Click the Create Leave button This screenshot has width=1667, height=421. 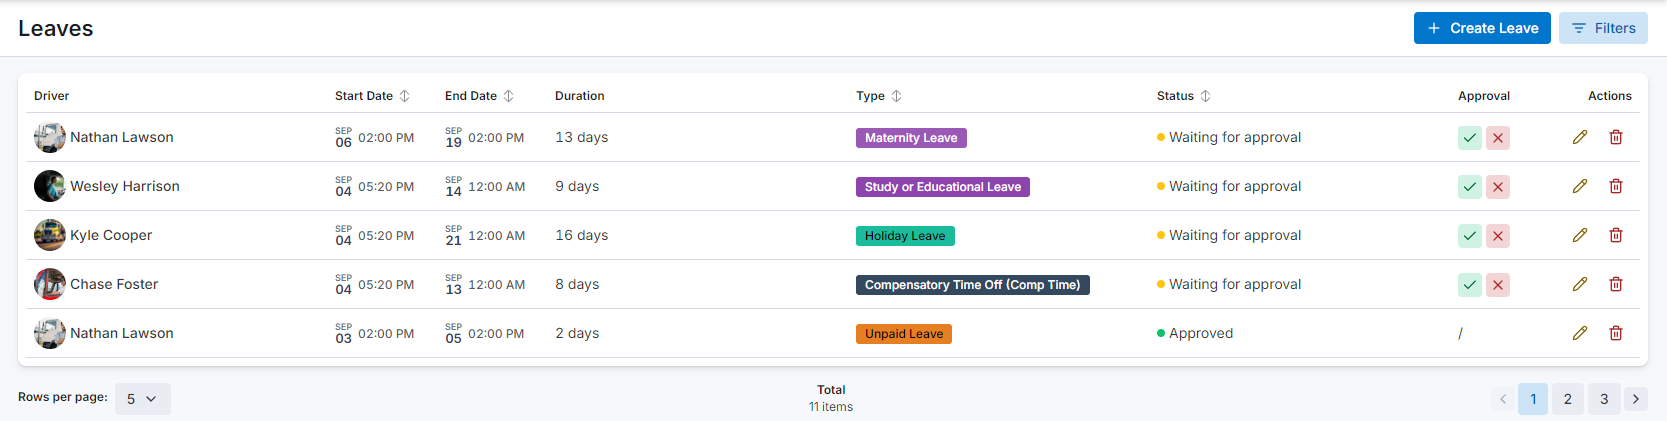(1481, 28)
